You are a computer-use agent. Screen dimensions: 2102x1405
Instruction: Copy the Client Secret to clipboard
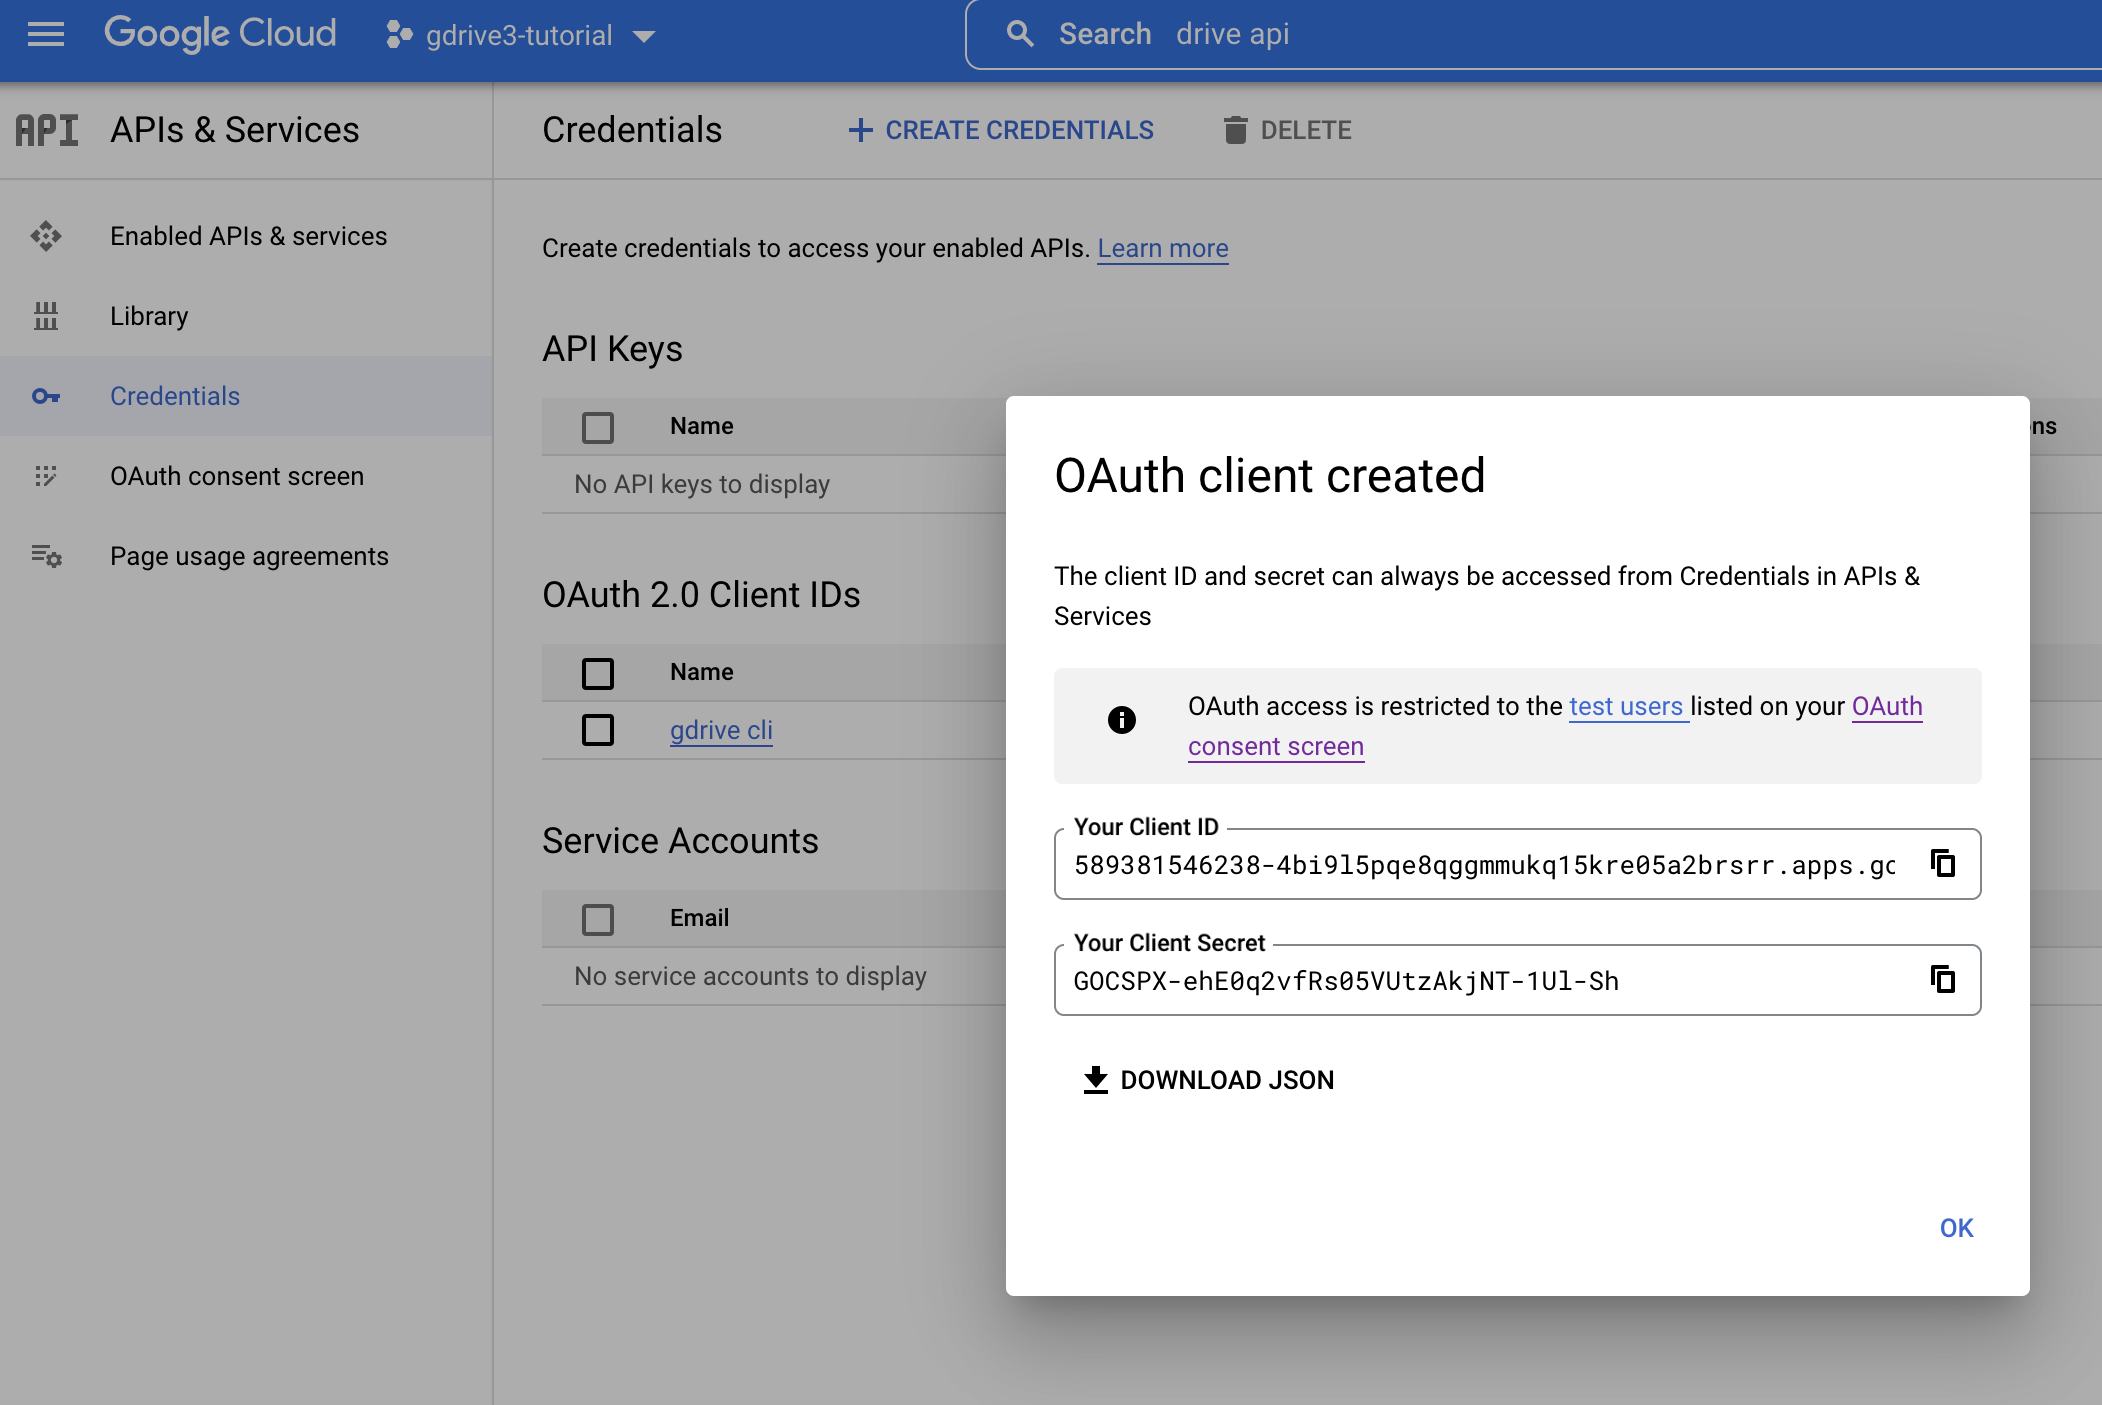click(x=1943, y=979)
